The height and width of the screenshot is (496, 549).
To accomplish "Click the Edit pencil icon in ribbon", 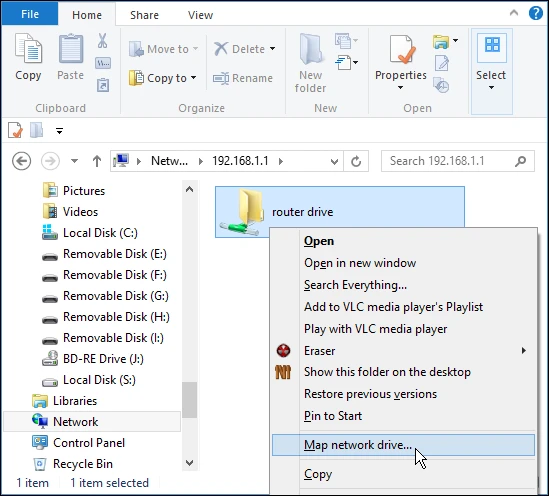I will pos(442,63).
